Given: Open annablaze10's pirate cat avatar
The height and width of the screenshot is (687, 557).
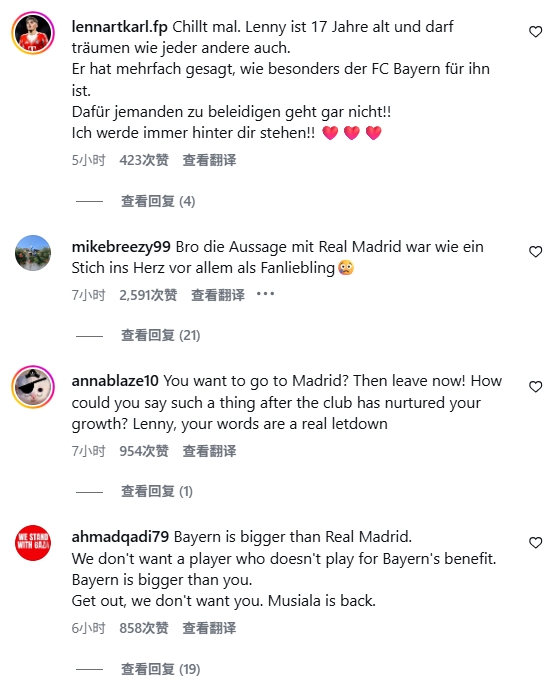Looking at the screenshot, I should click(x=33, y=387).
